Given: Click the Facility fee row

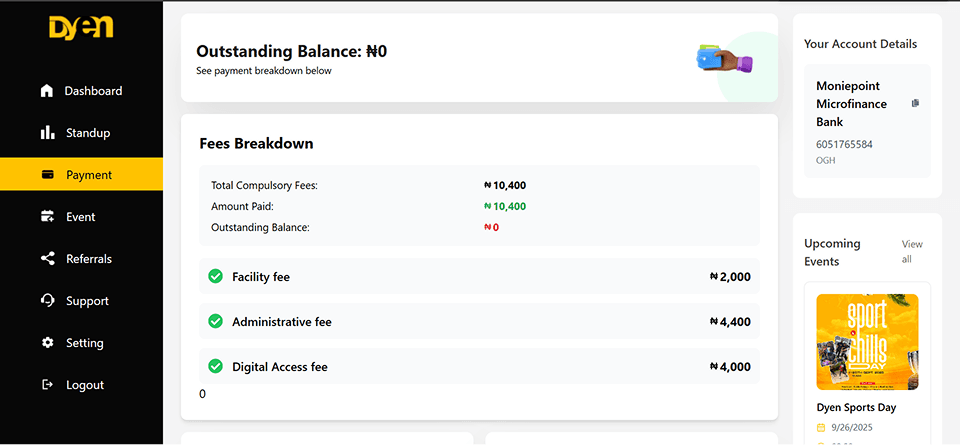Looking at the screenshot, I should click(479, 277).
